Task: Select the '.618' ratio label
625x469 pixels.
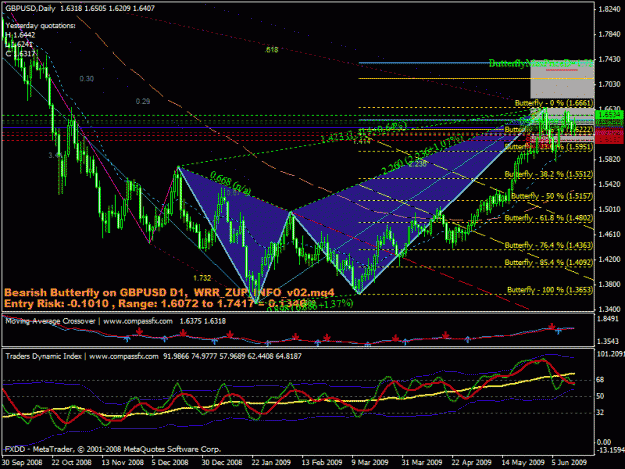Action: point(271,50)
